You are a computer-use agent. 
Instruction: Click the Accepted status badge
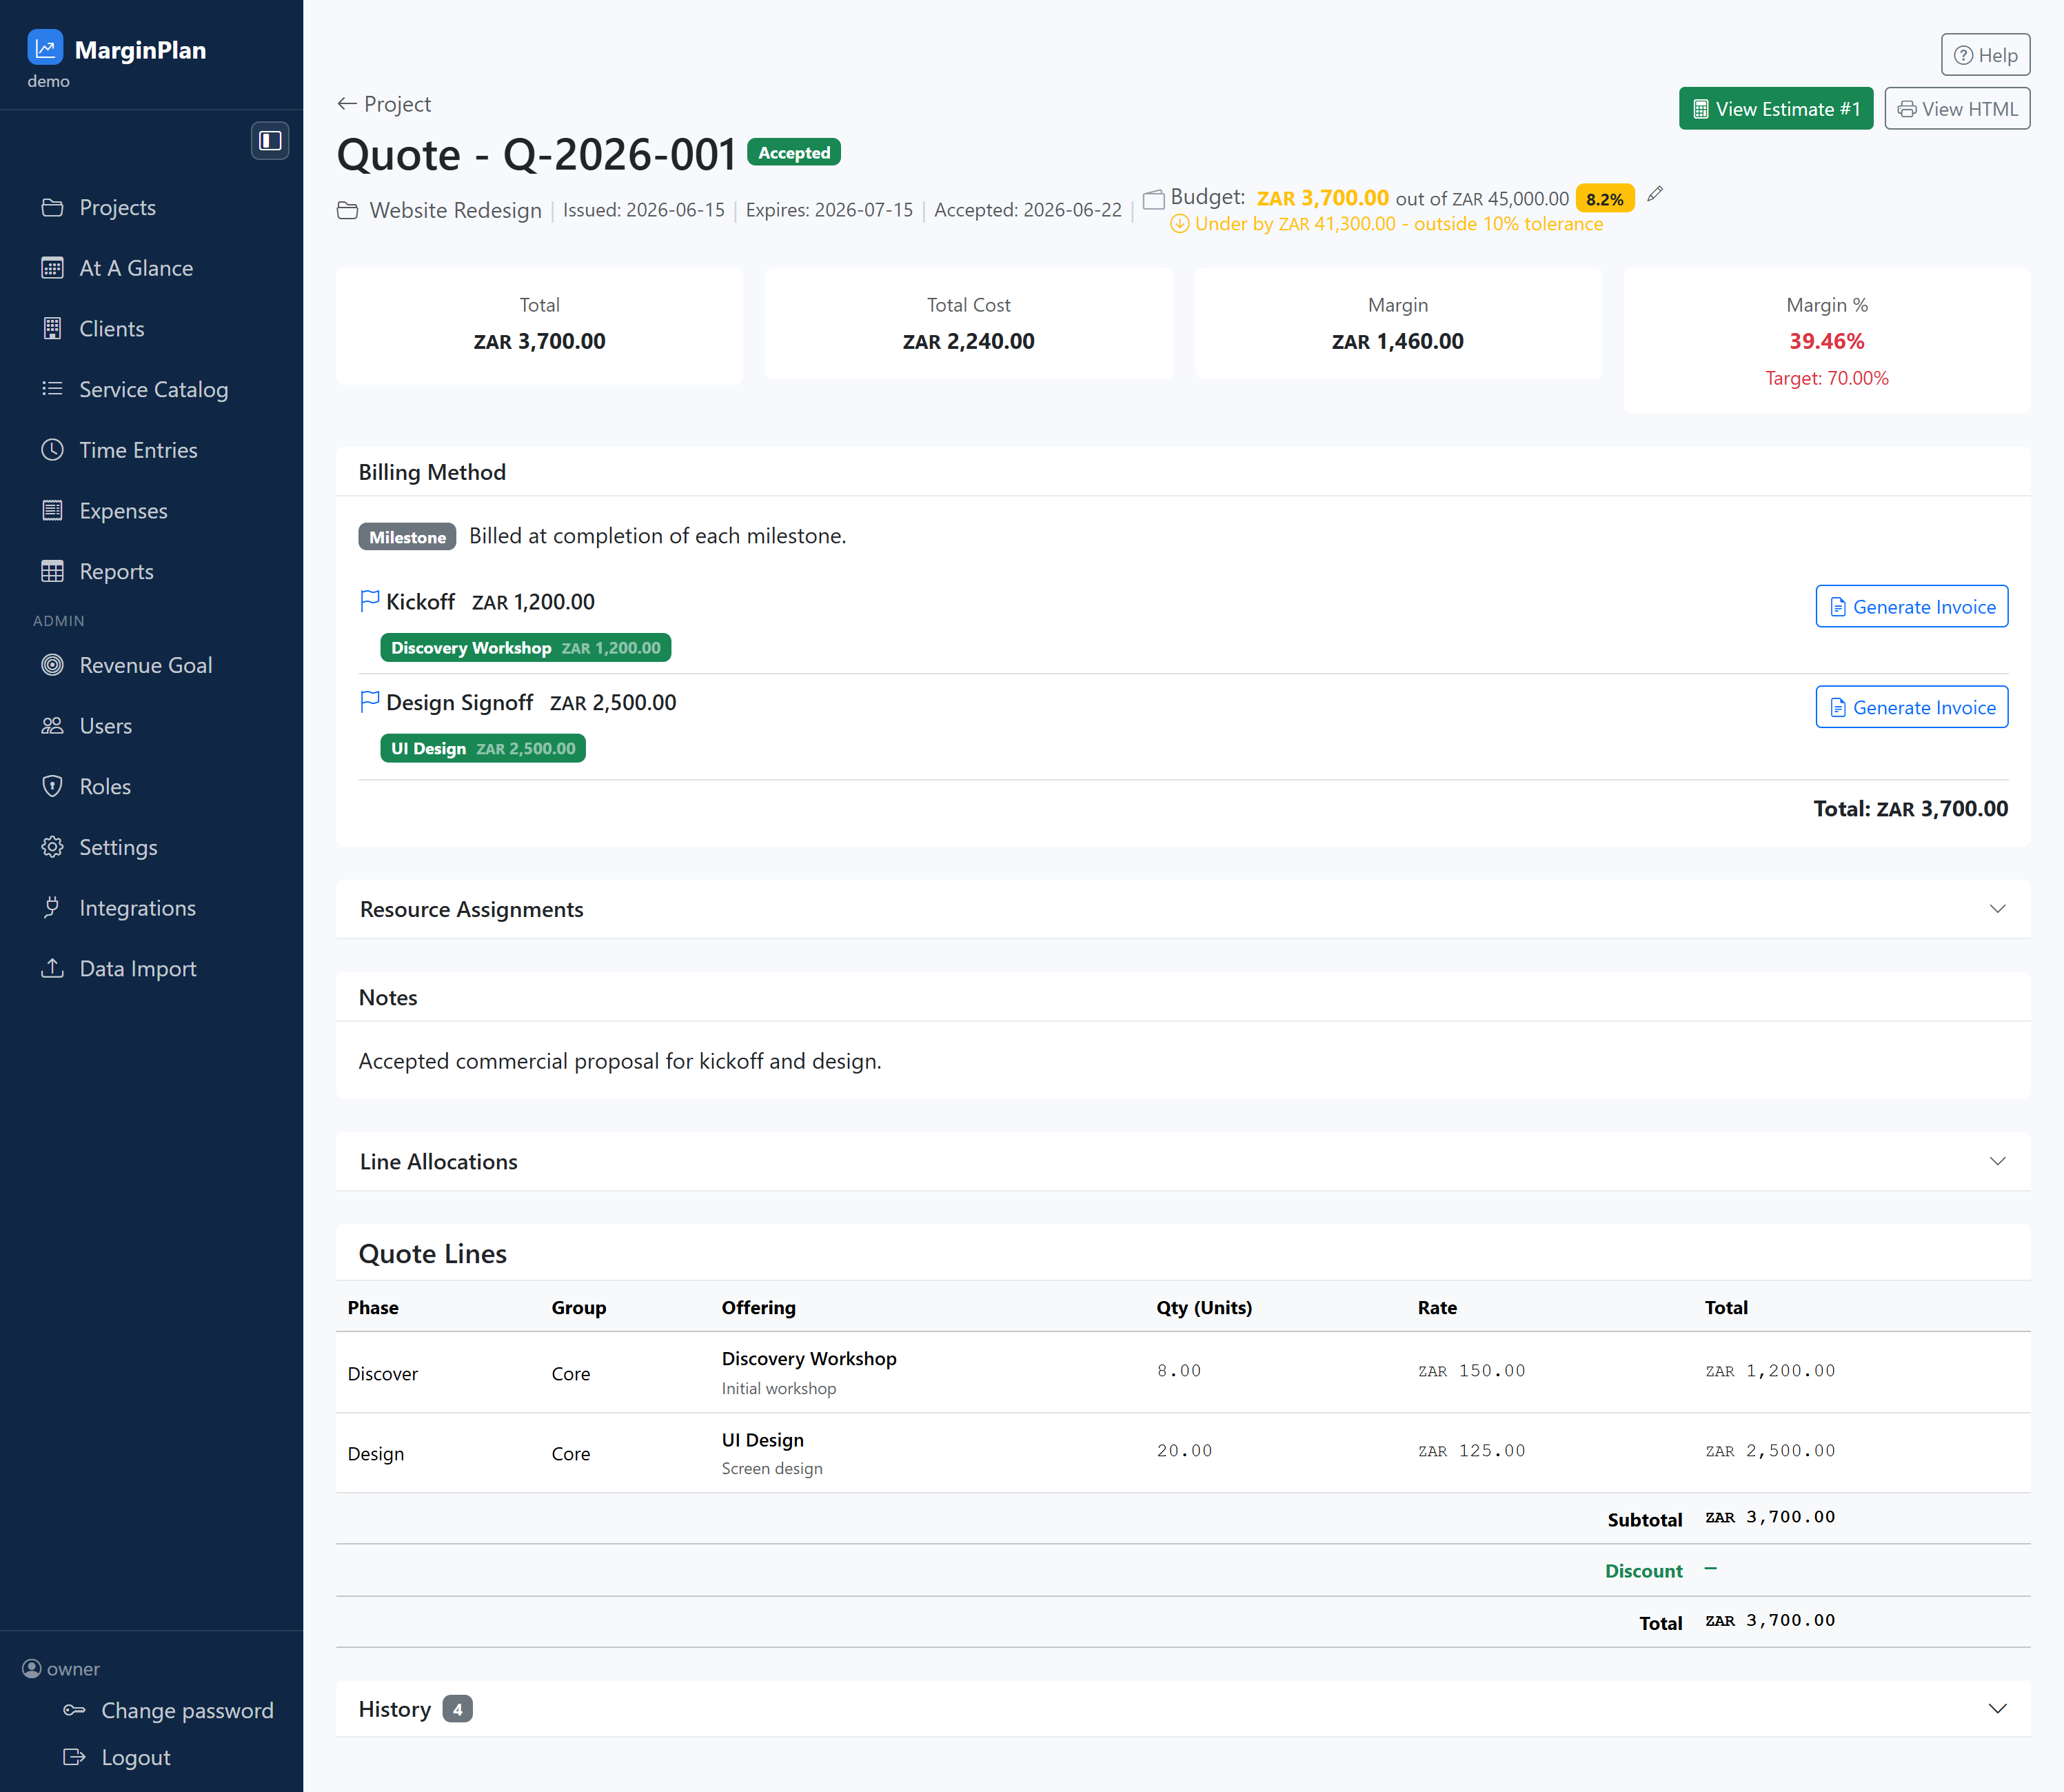[794, 152]
